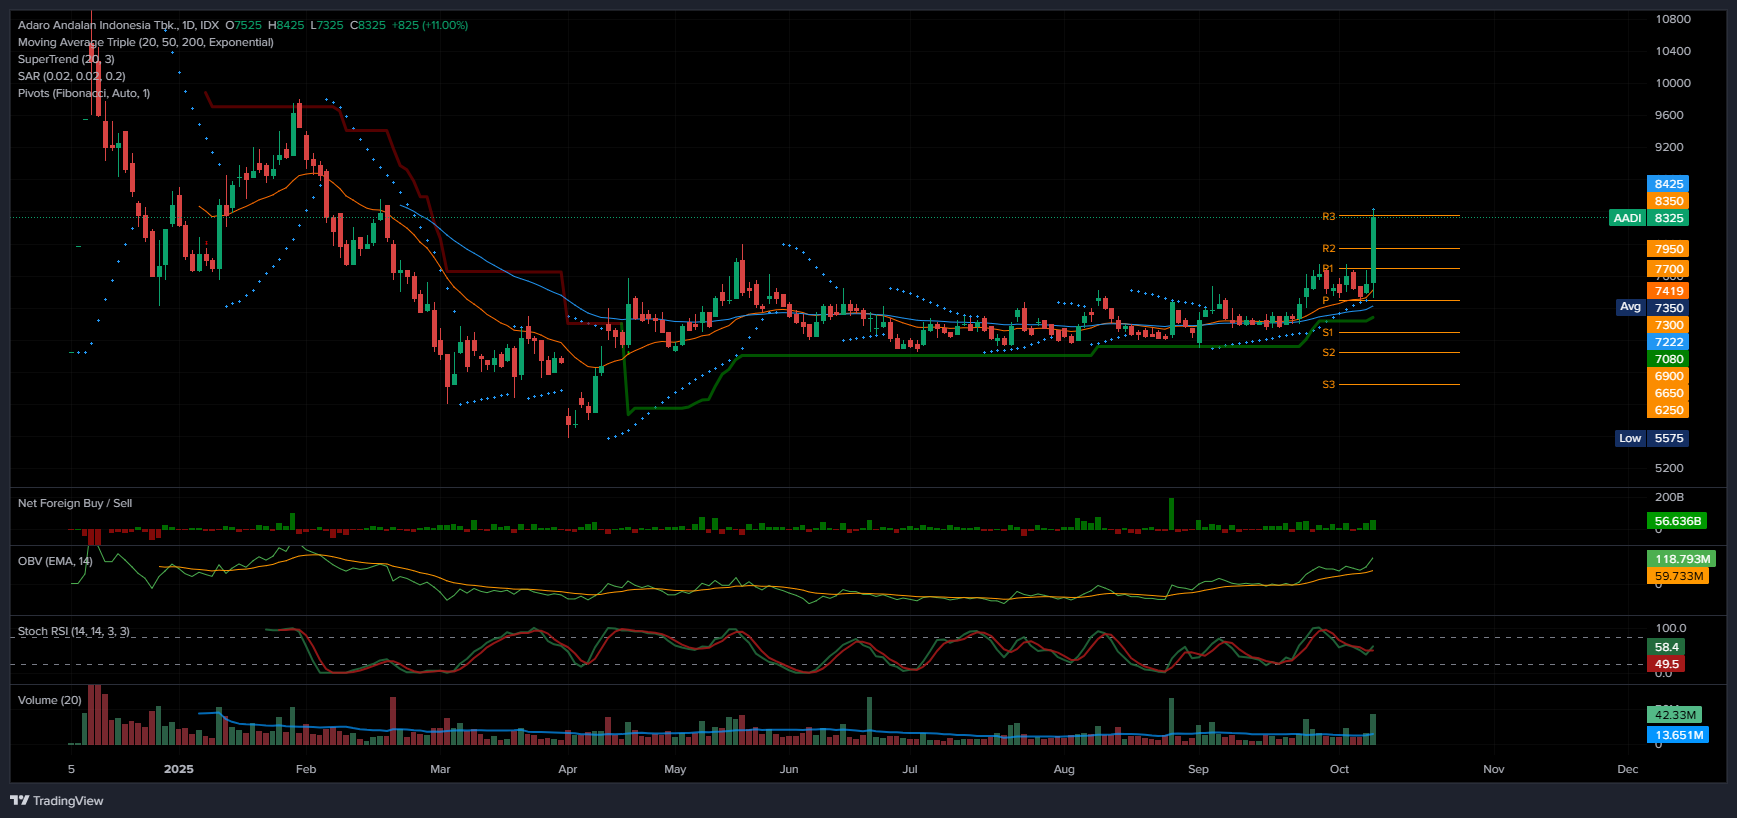Viewport: 1737px width, 818px height.
Task: Click the 56.636B net foreign value label
Action: pos(1677,521)
